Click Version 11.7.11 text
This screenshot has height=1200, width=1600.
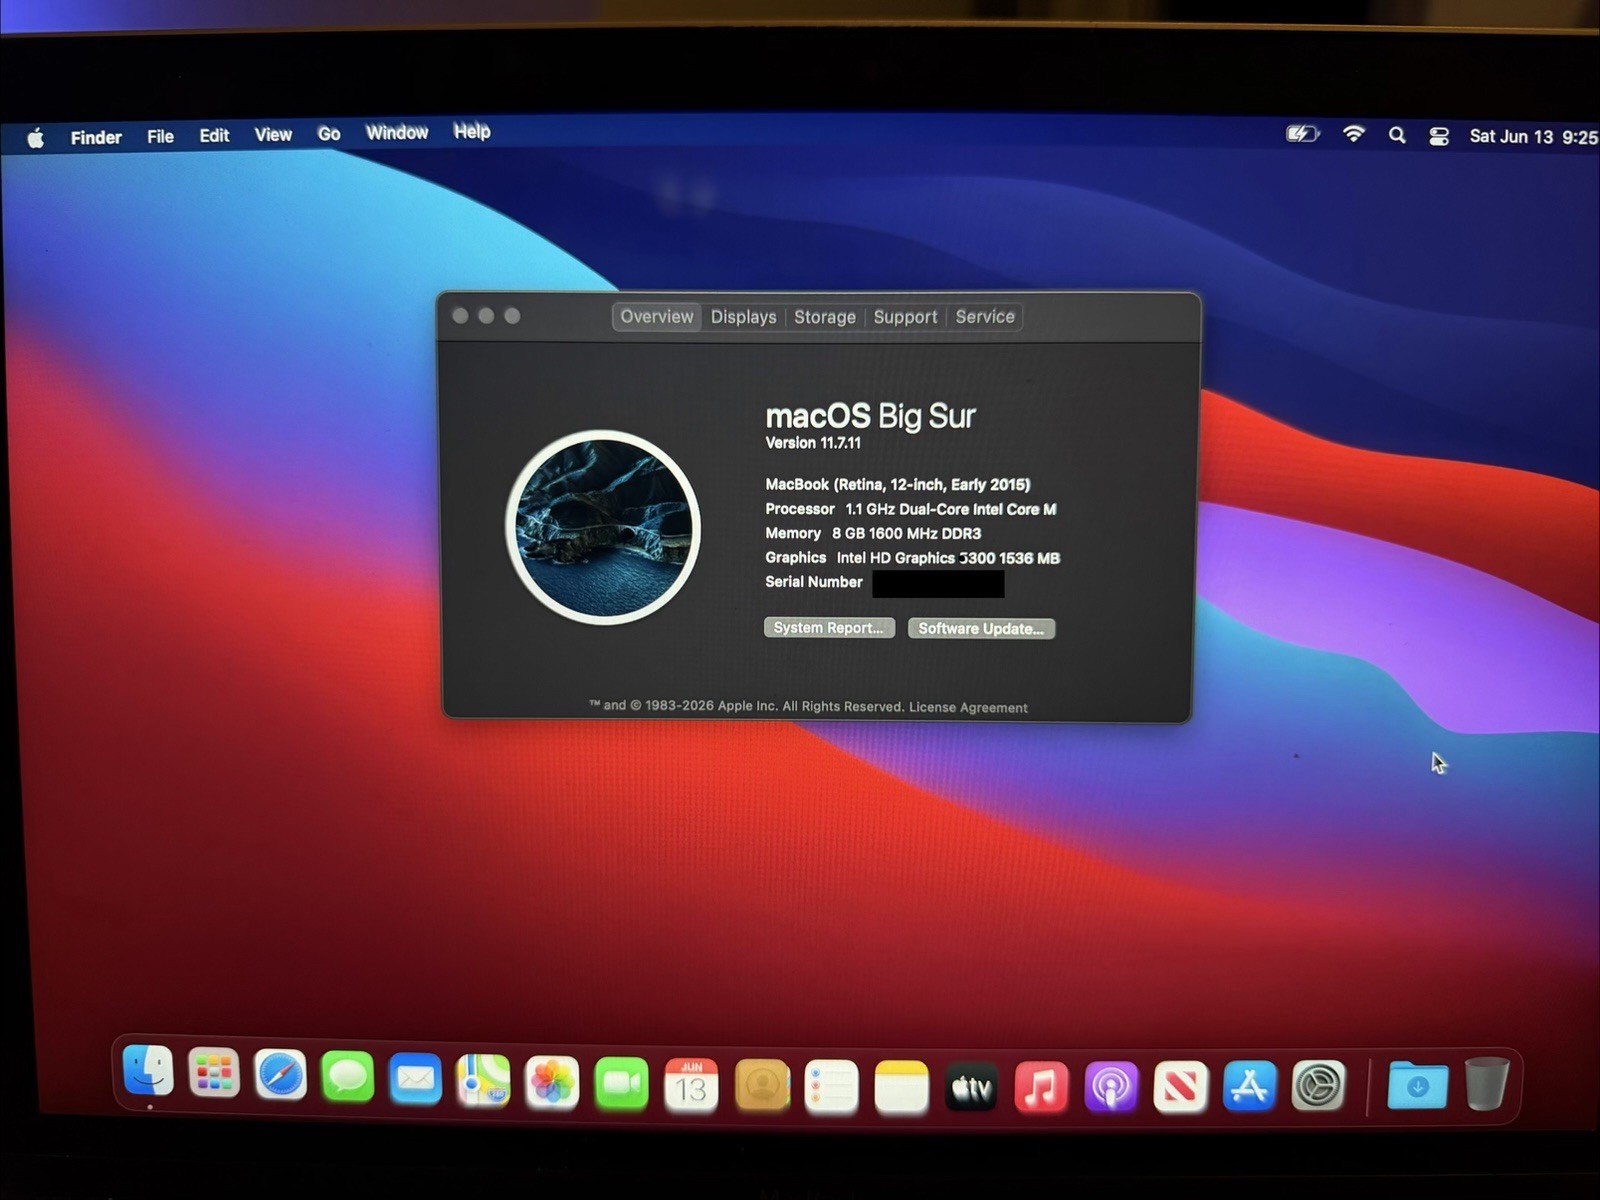813,443
